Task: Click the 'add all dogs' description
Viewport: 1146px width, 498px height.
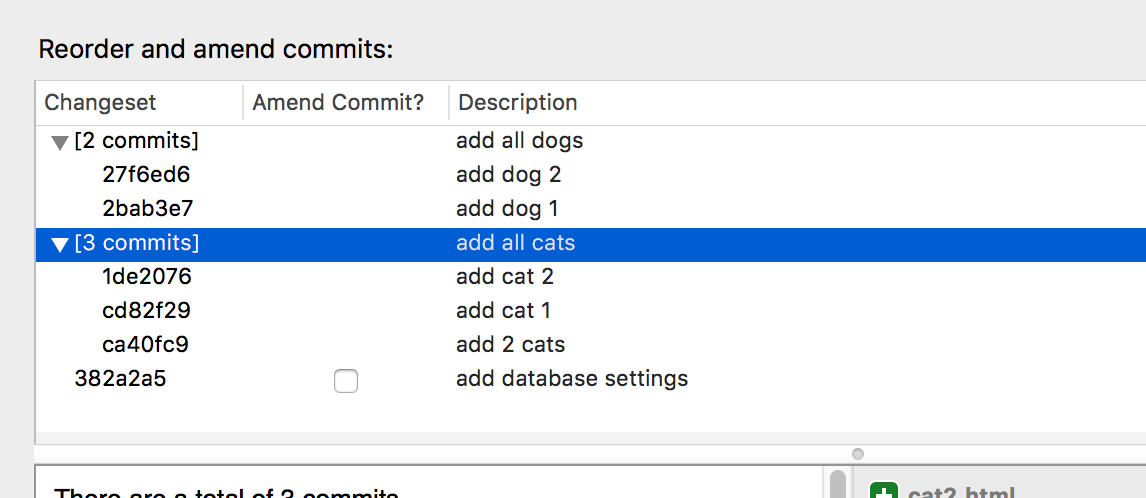Action: (519, 141)
